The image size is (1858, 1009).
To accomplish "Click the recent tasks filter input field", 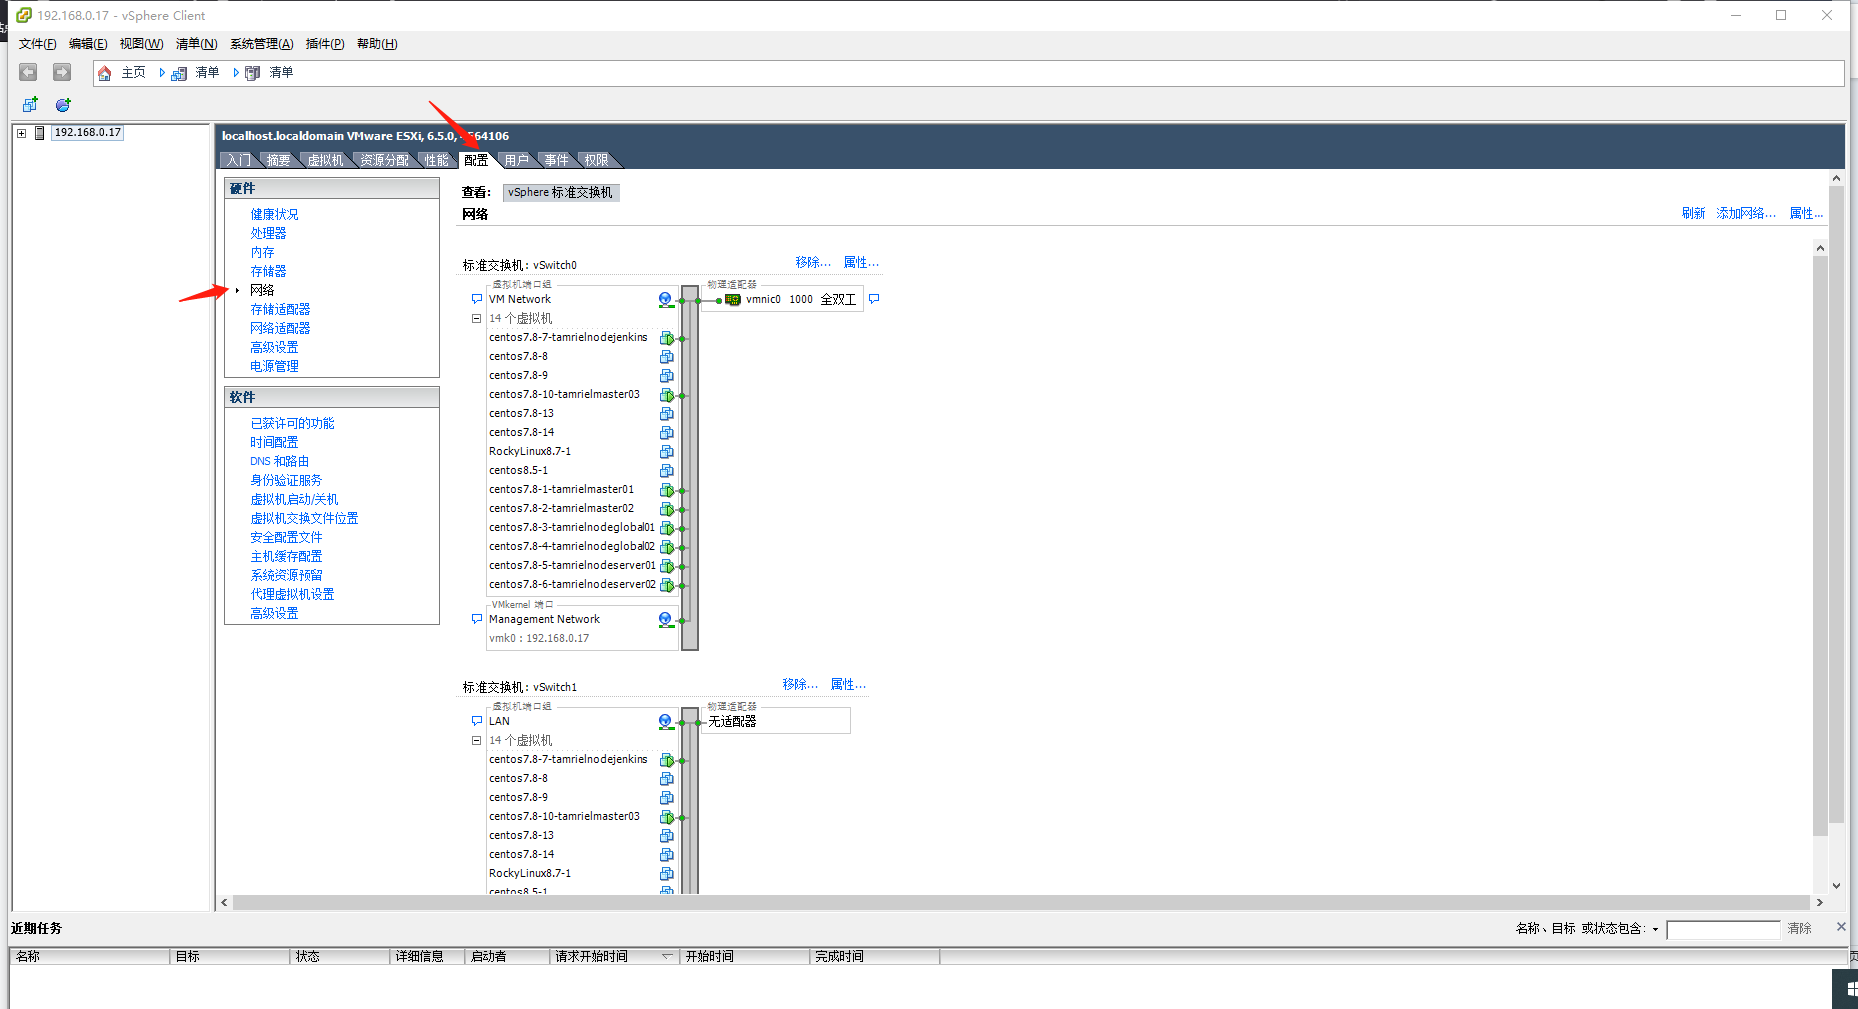I will click(1723, 930).
